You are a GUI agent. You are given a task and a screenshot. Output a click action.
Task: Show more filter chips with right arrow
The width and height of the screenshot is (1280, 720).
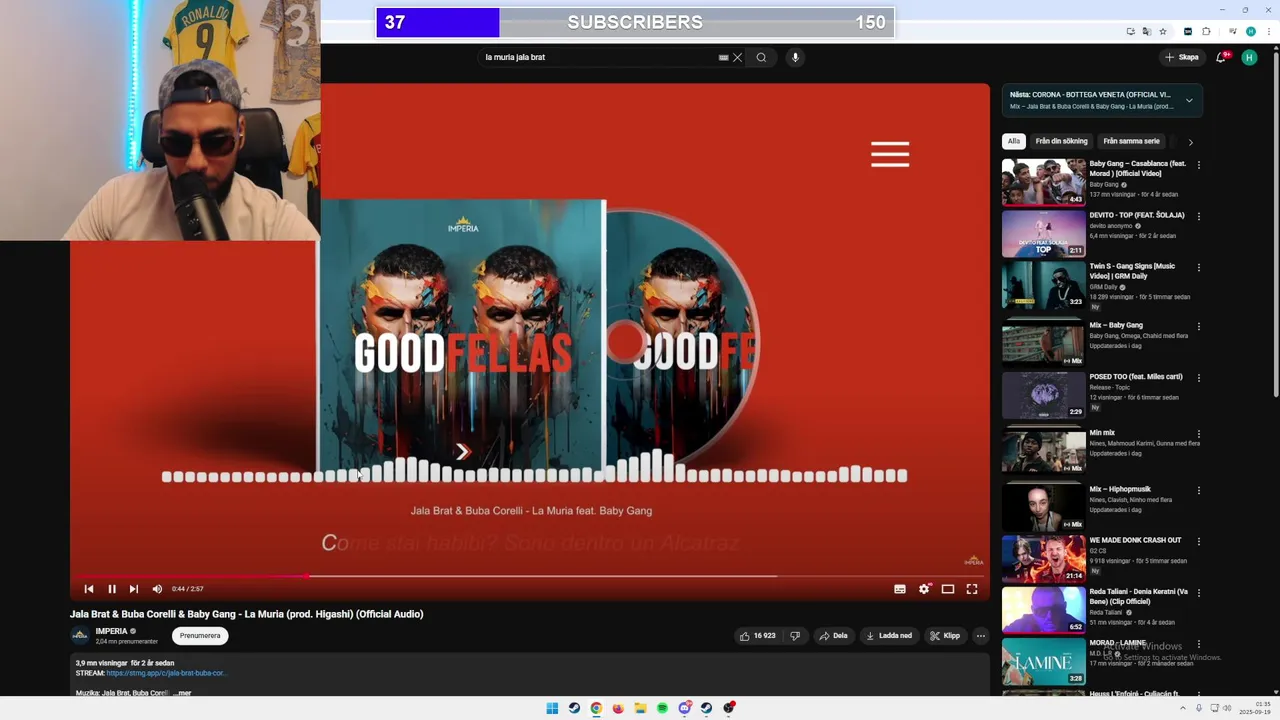1190,142
